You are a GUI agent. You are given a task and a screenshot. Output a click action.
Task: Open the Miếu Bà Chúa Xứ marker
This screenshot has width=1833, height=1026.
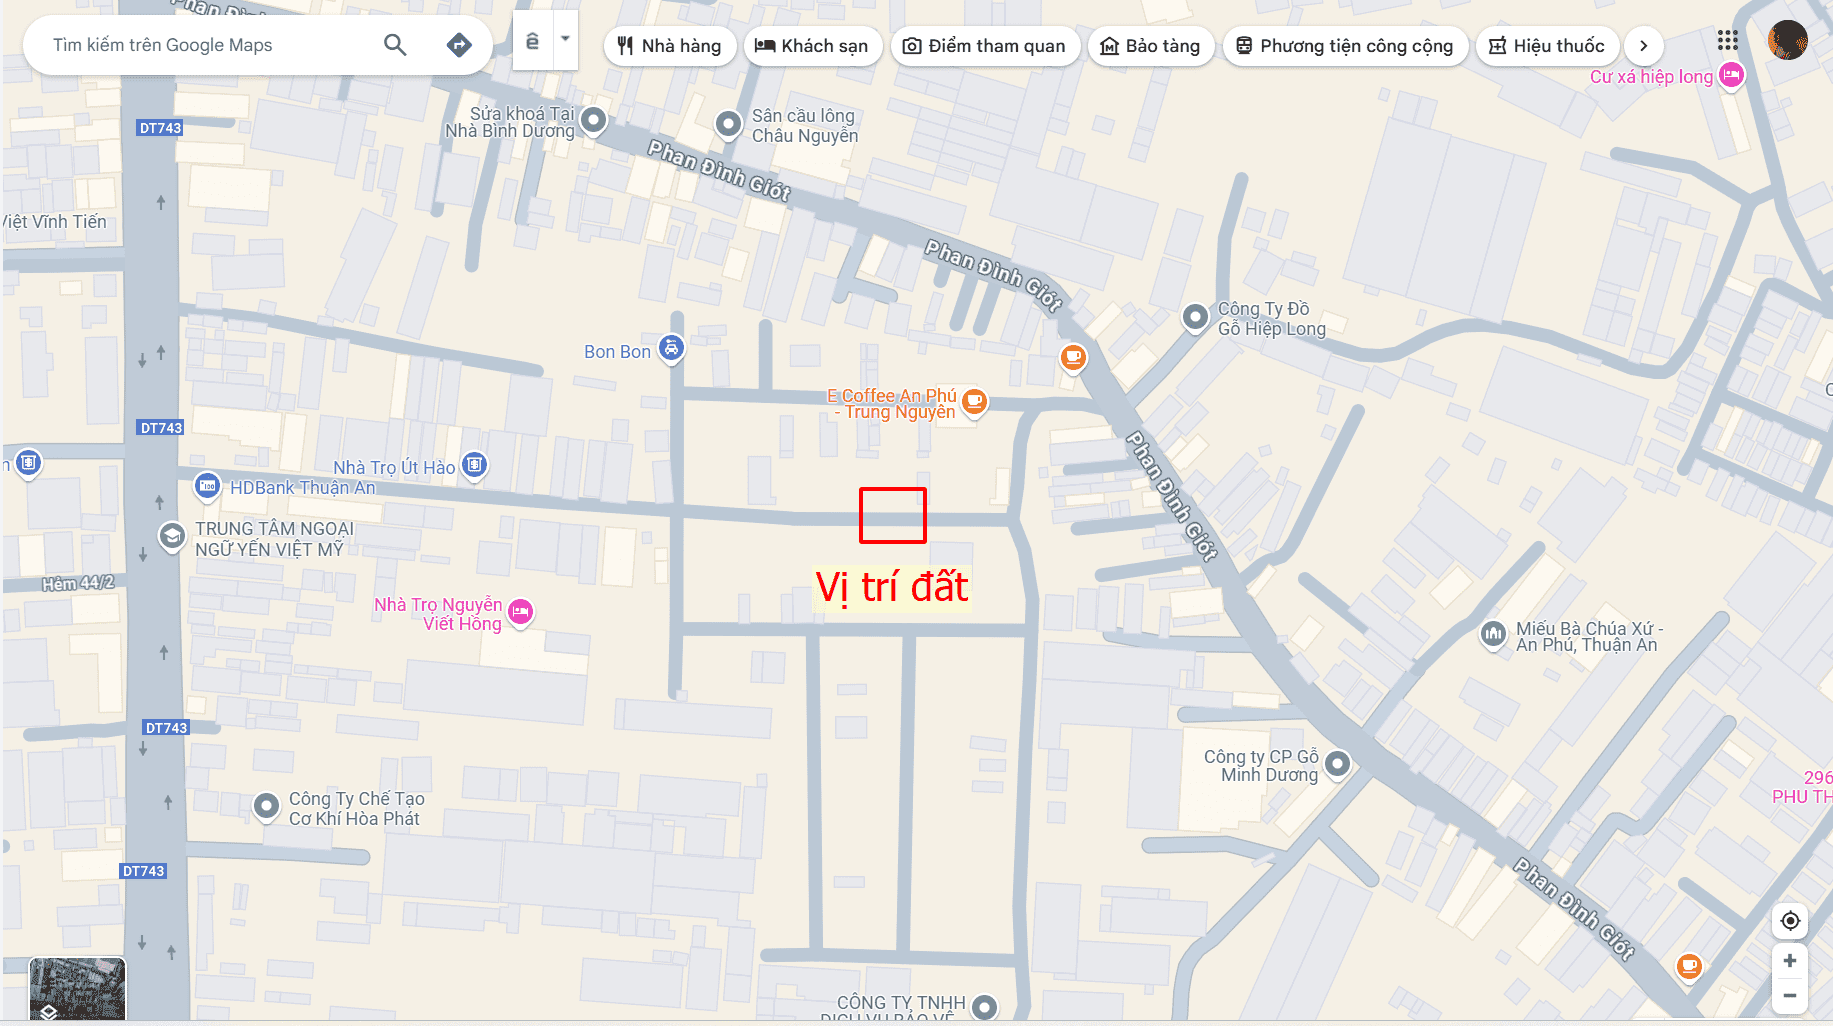(1493, 634)
